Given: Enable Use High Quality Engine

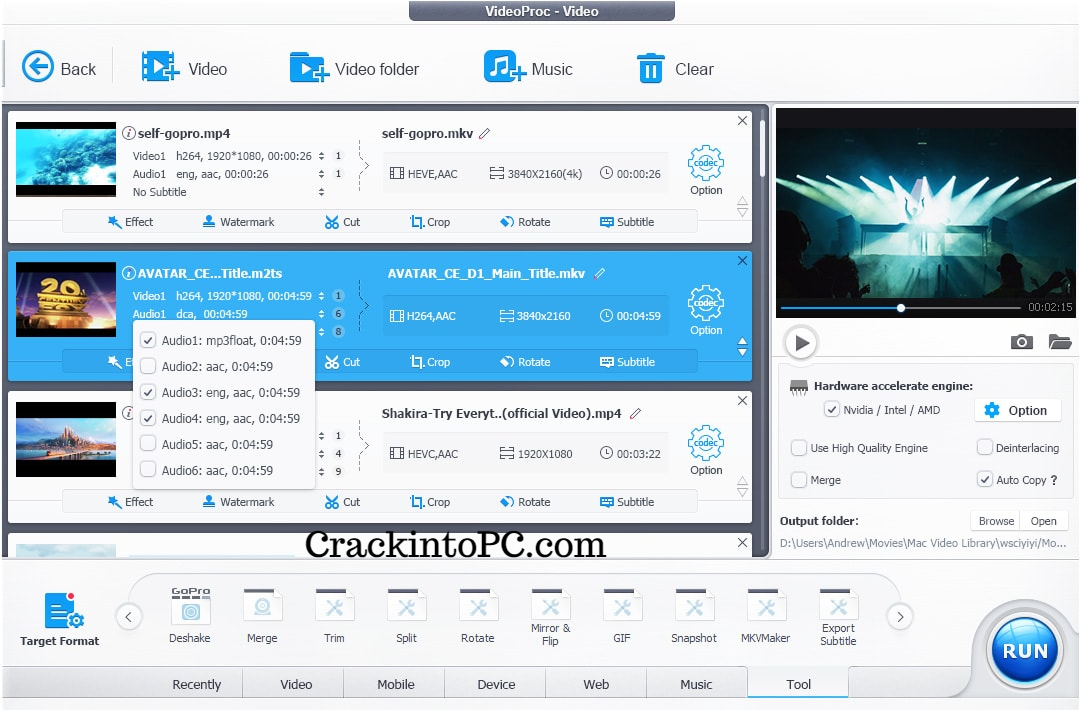Looking at the screenshot, I should pyautogui.click(x=798, y=448).
